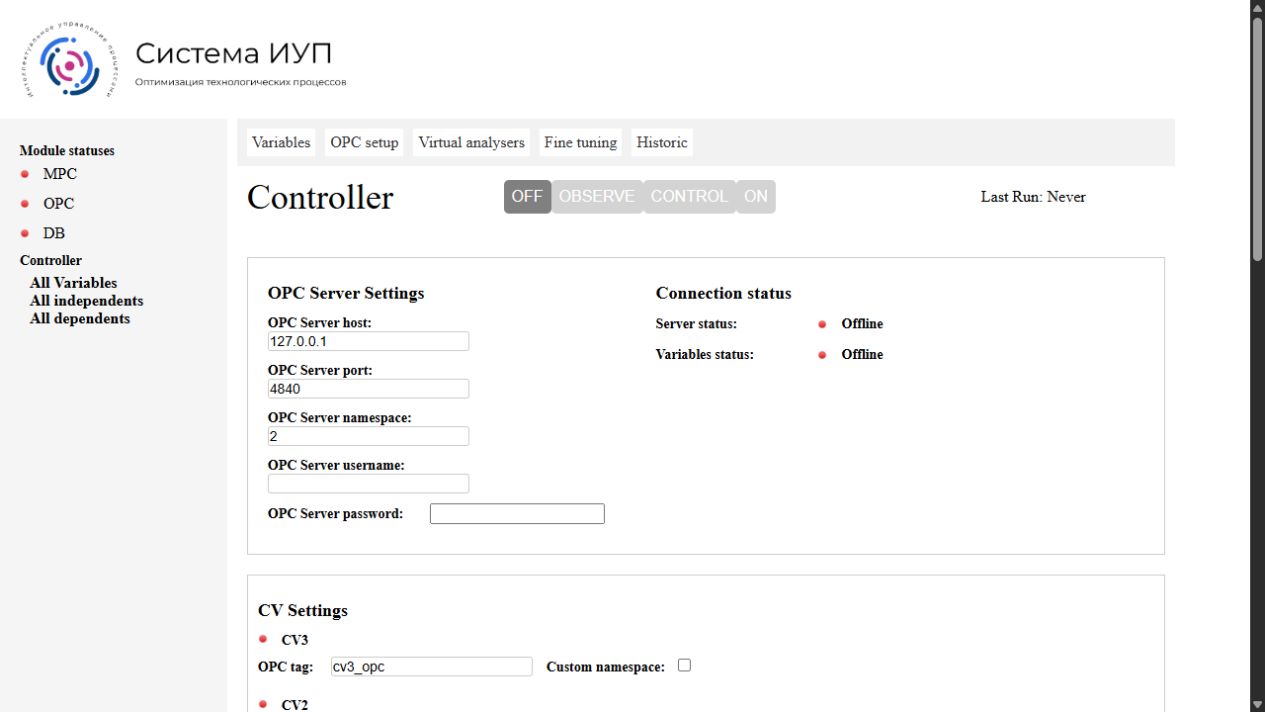Open the OPC setup tab
The height and width of the screenshot is (712, 1265).
[x=364, y=143]
